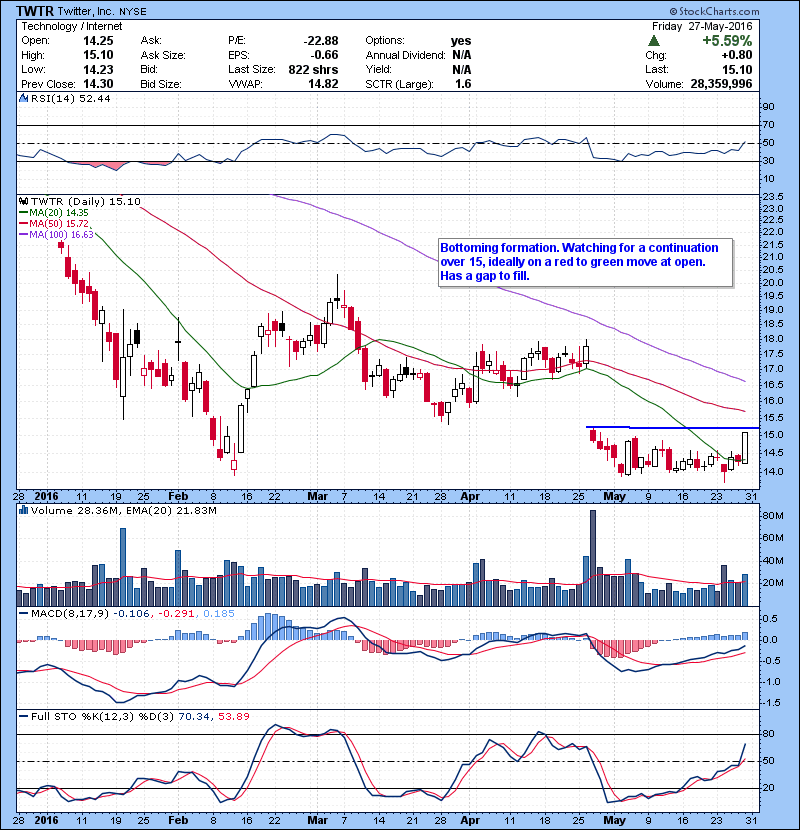Click the Volume value 28,359,996

point(721,84)
